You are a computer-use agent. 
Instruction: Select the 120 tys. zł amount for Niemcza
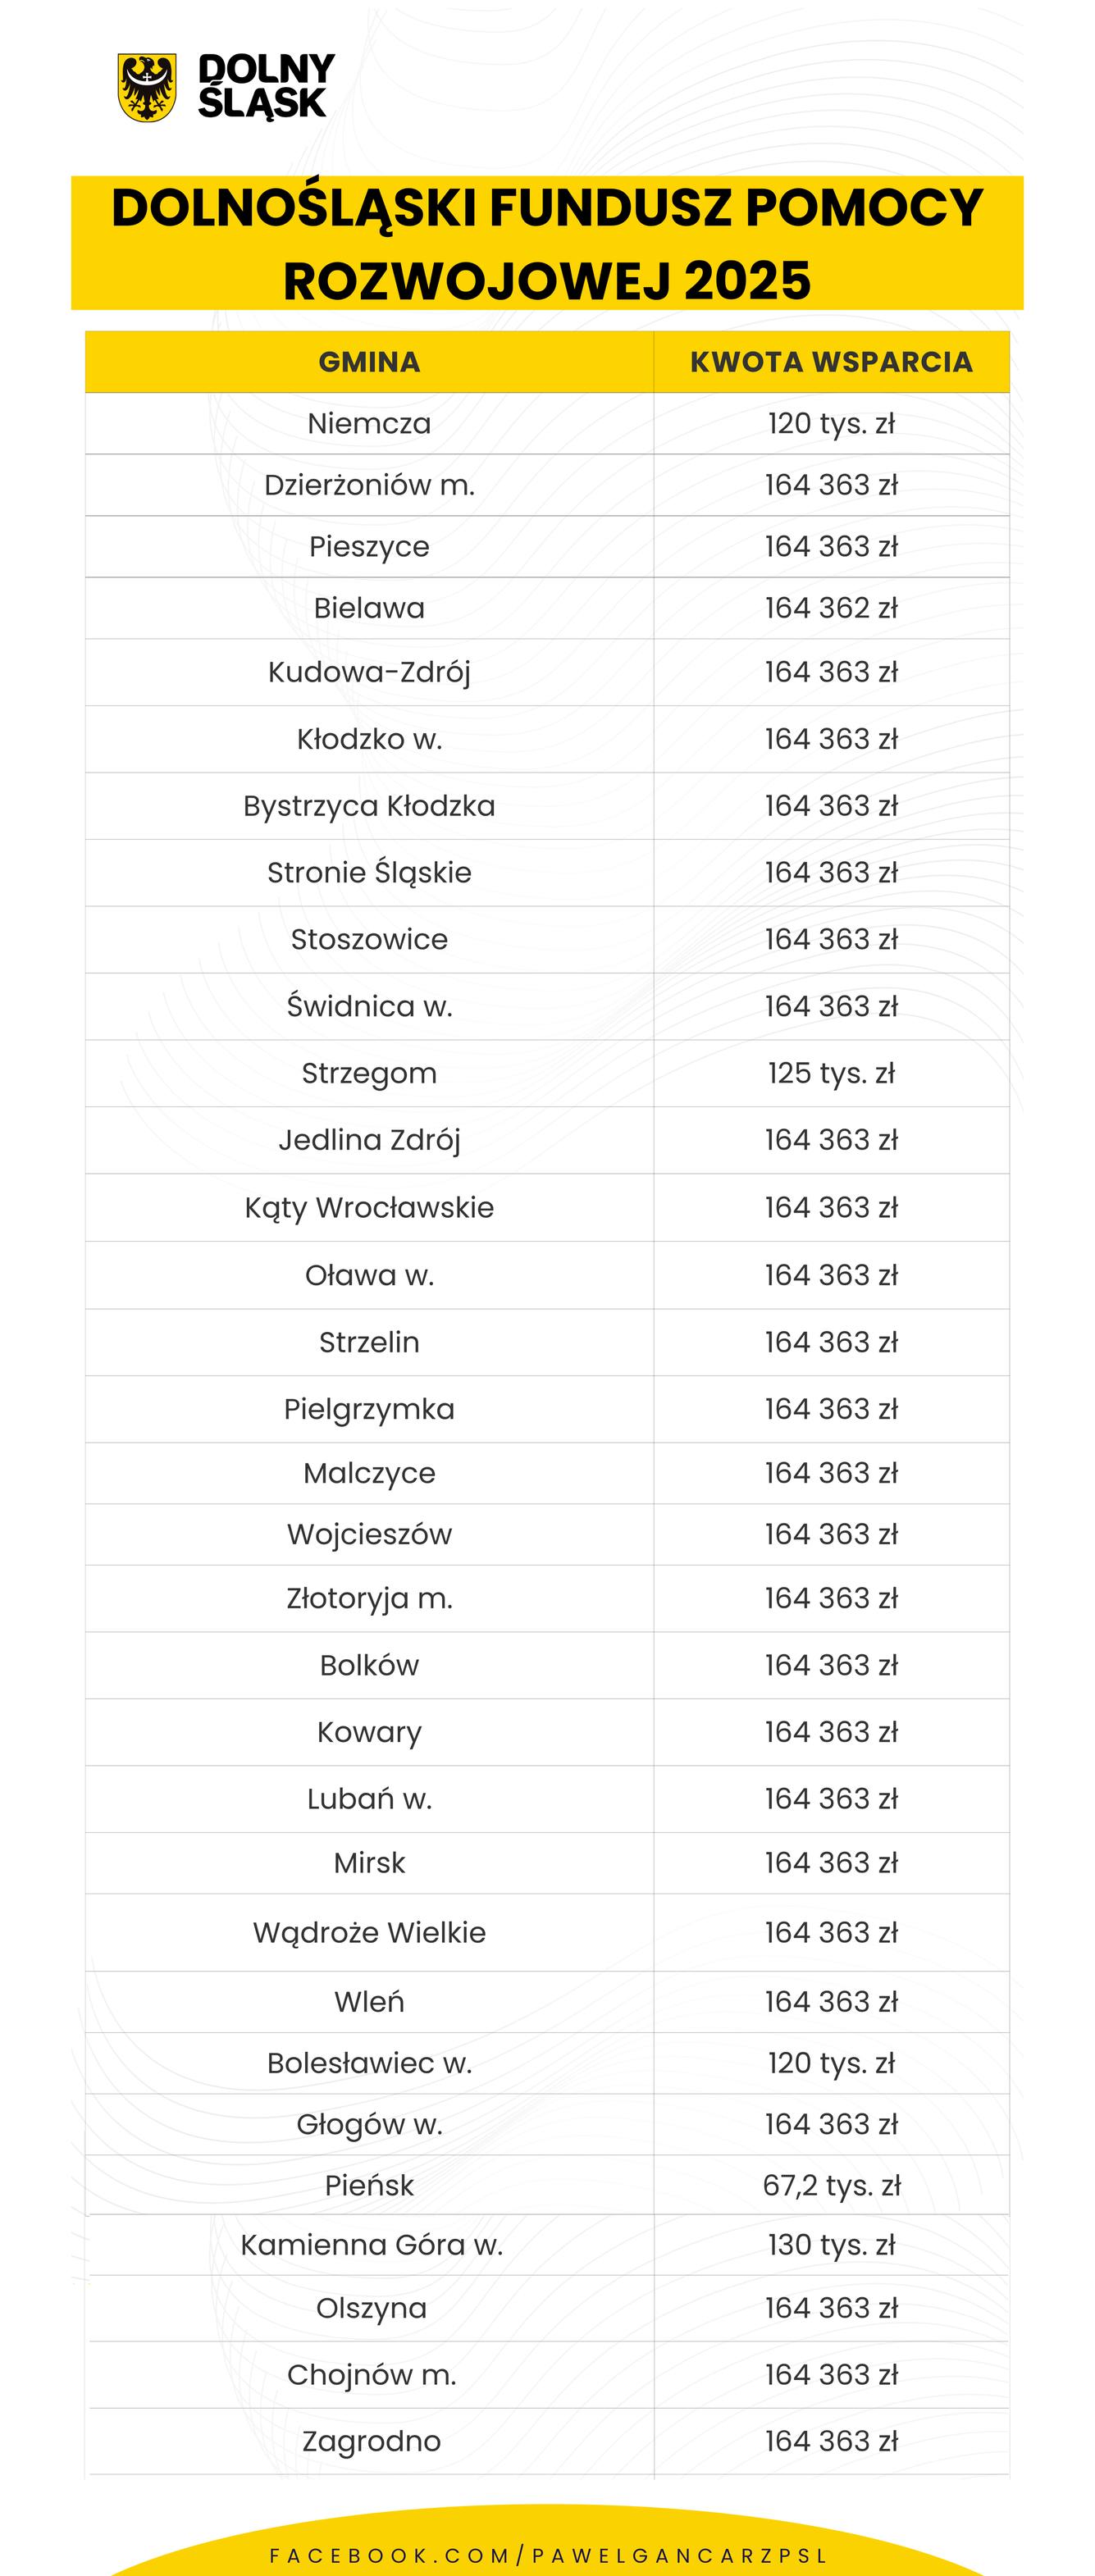(x=831, y=424)
